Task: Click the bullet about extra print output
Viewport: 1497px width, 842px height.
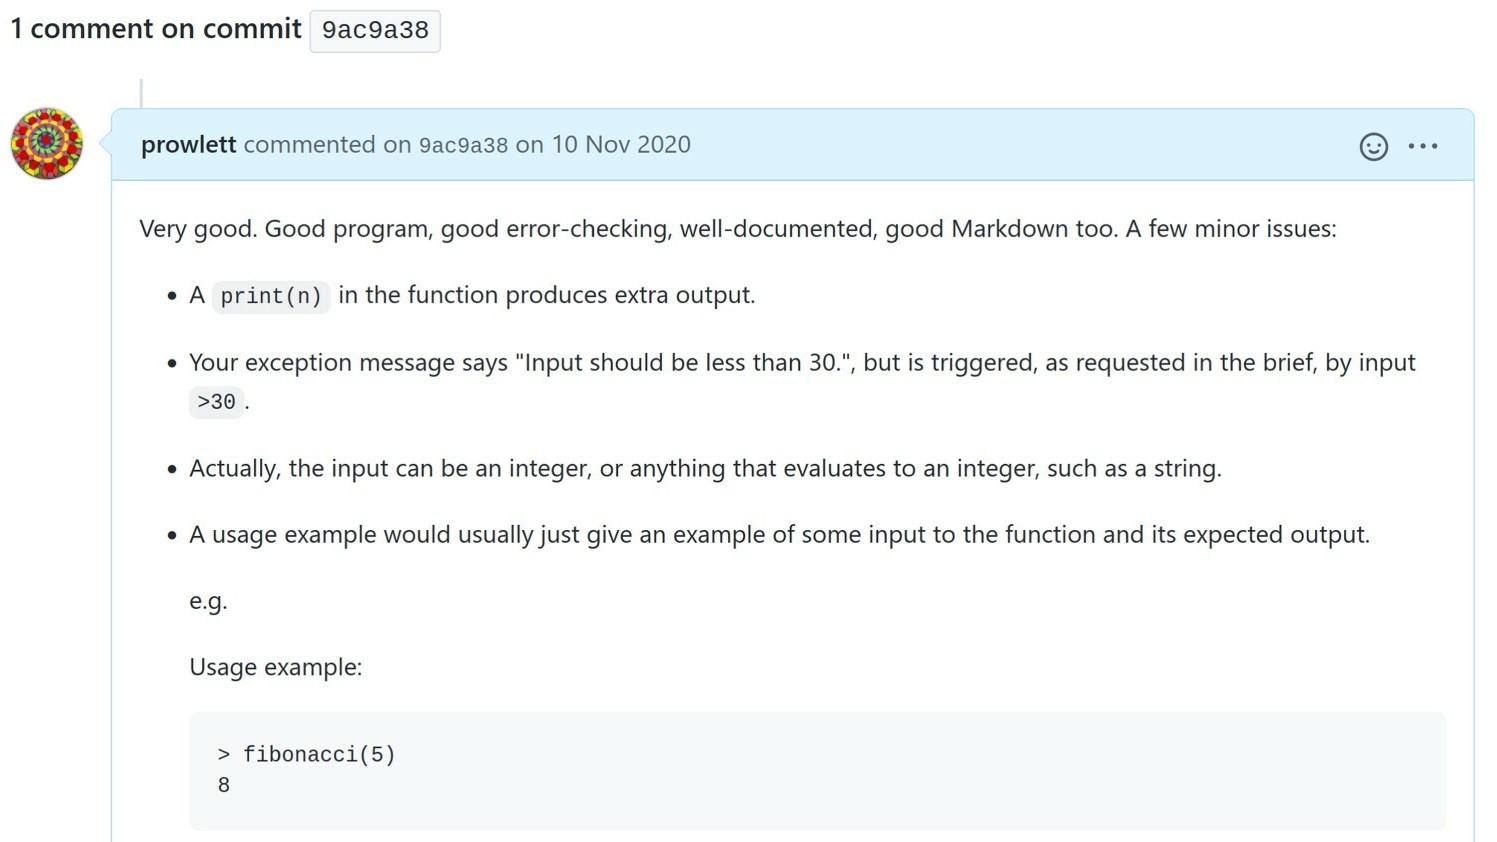Action: tap(471, 295)
